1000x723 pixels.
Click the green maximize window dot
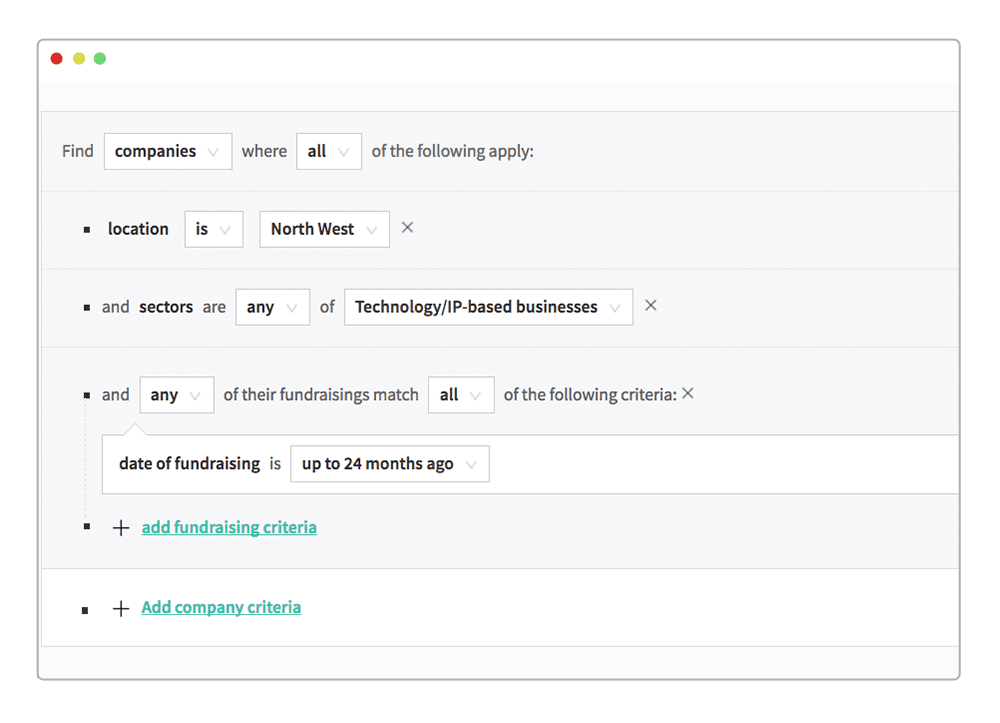[x=100, y=59]
